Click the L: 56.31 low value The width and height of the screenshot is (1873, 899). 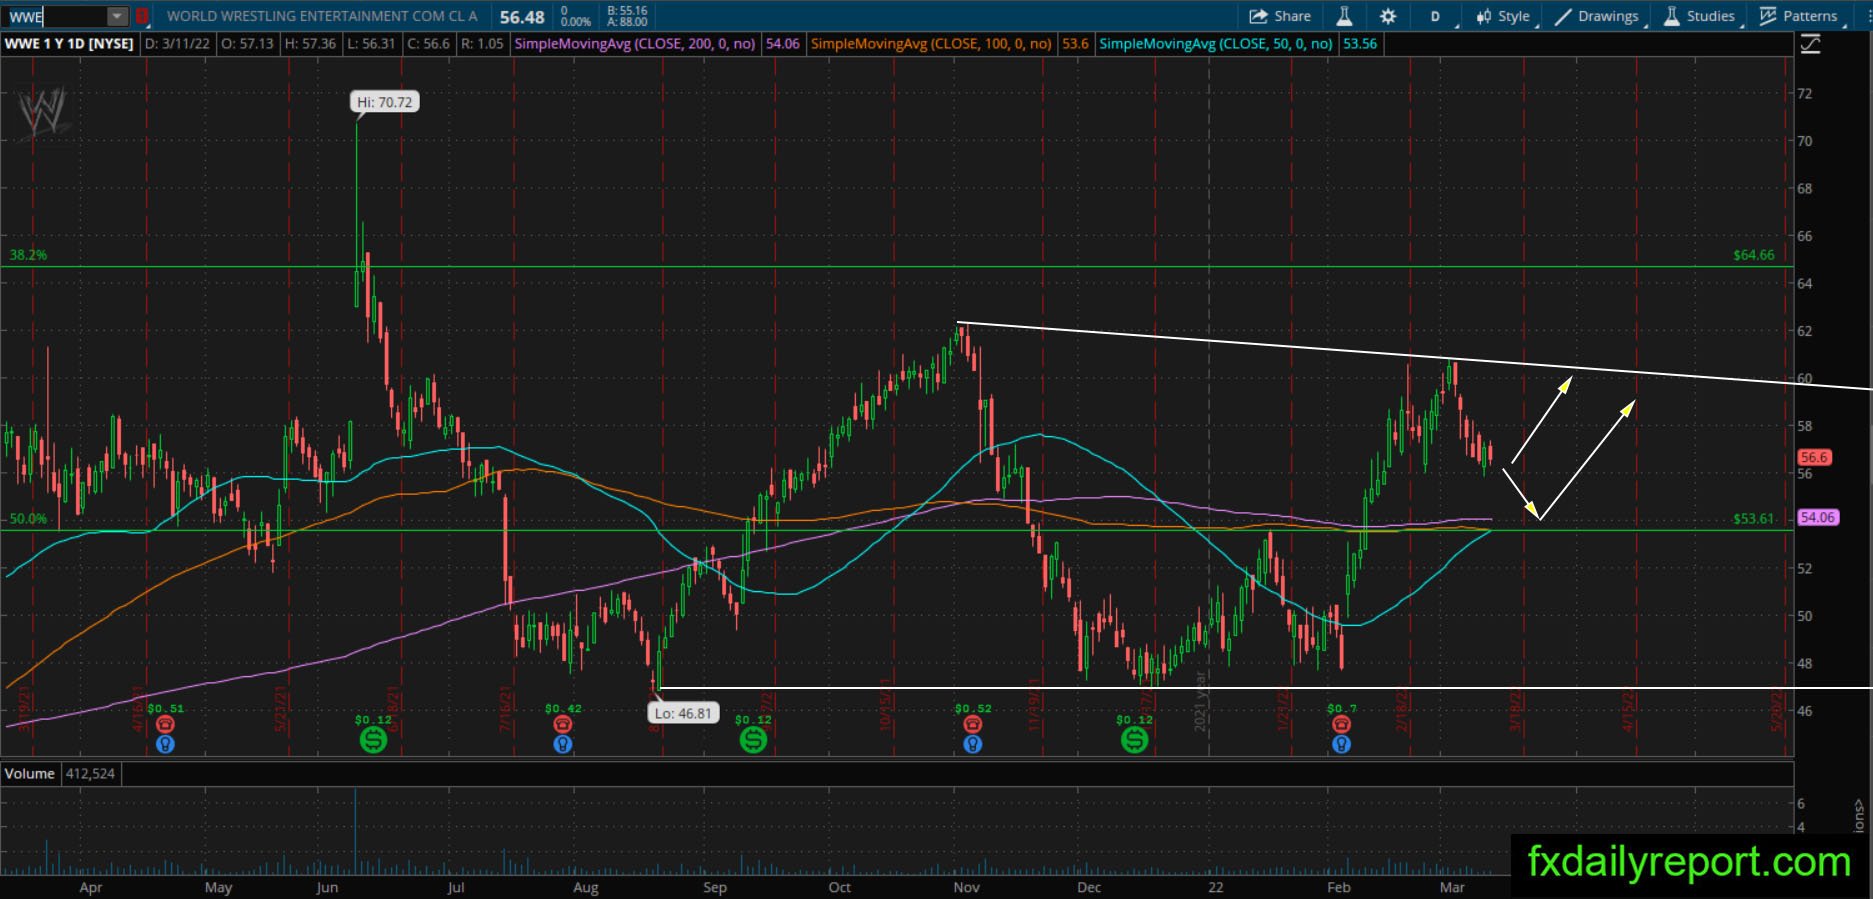click(x=371, y=44)
